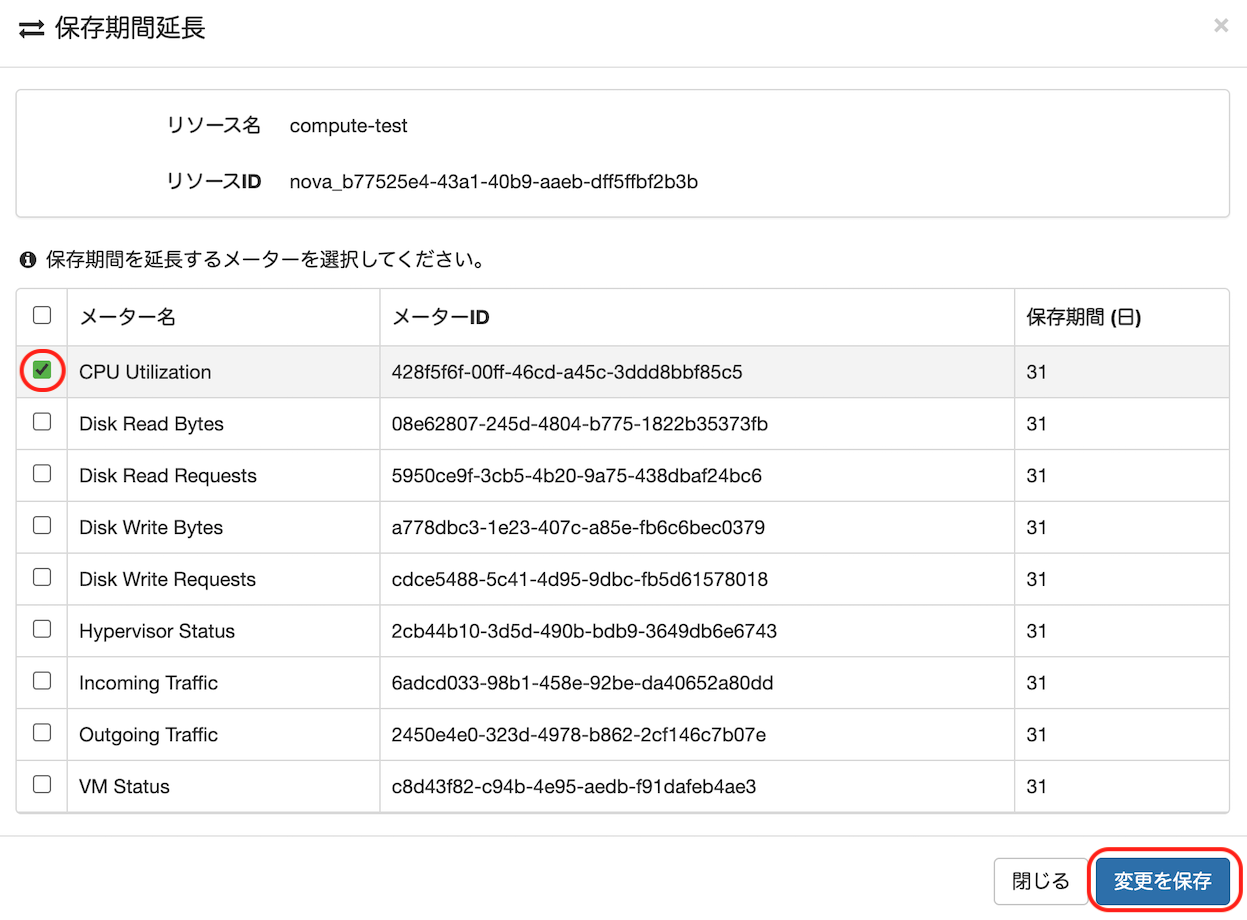Viewport: 1247px width, 920px height.
Task: Check the Hypervisor Status checkbox
Action: click(x=42, y=629)
